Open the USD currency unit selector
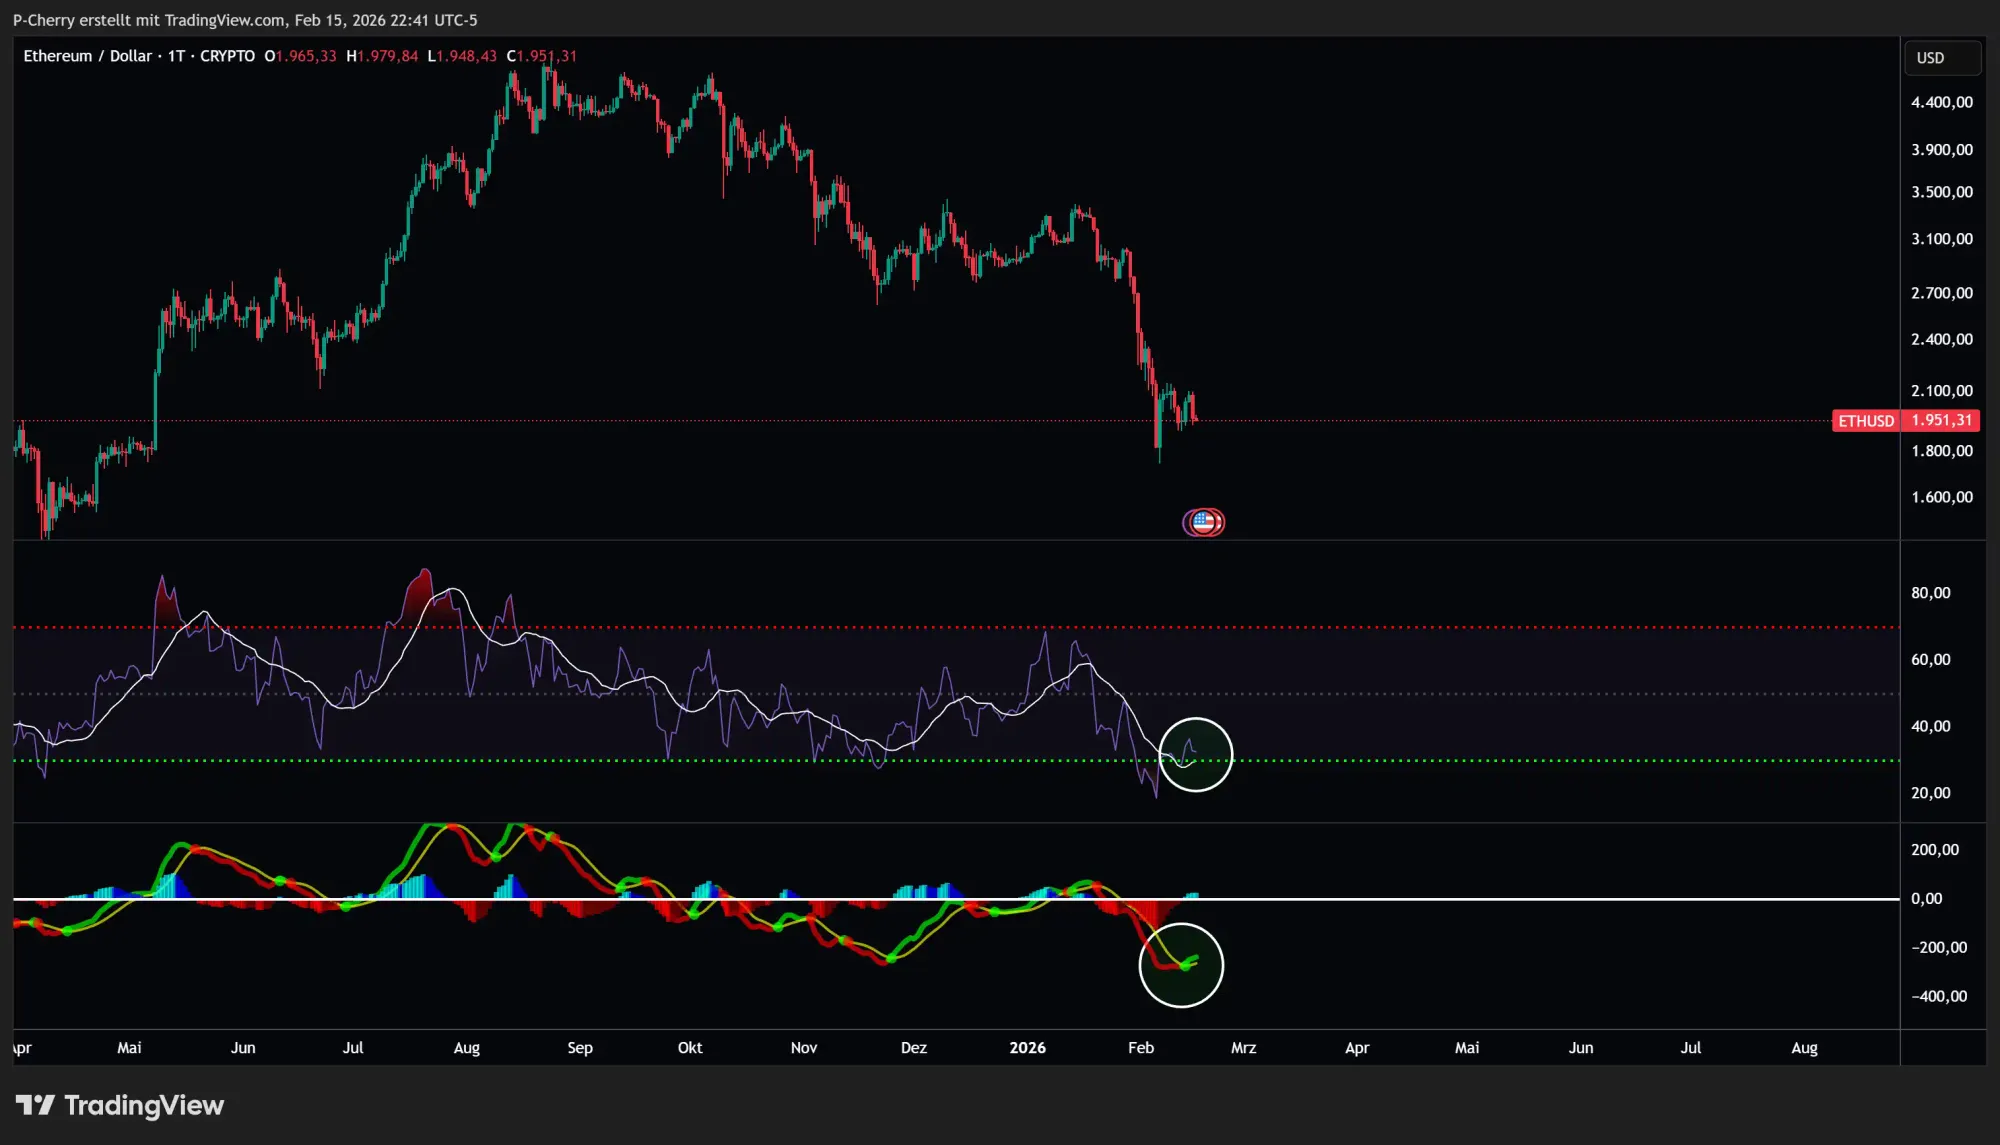This screenshot has width=2000, height=1145. (1940, 58)
